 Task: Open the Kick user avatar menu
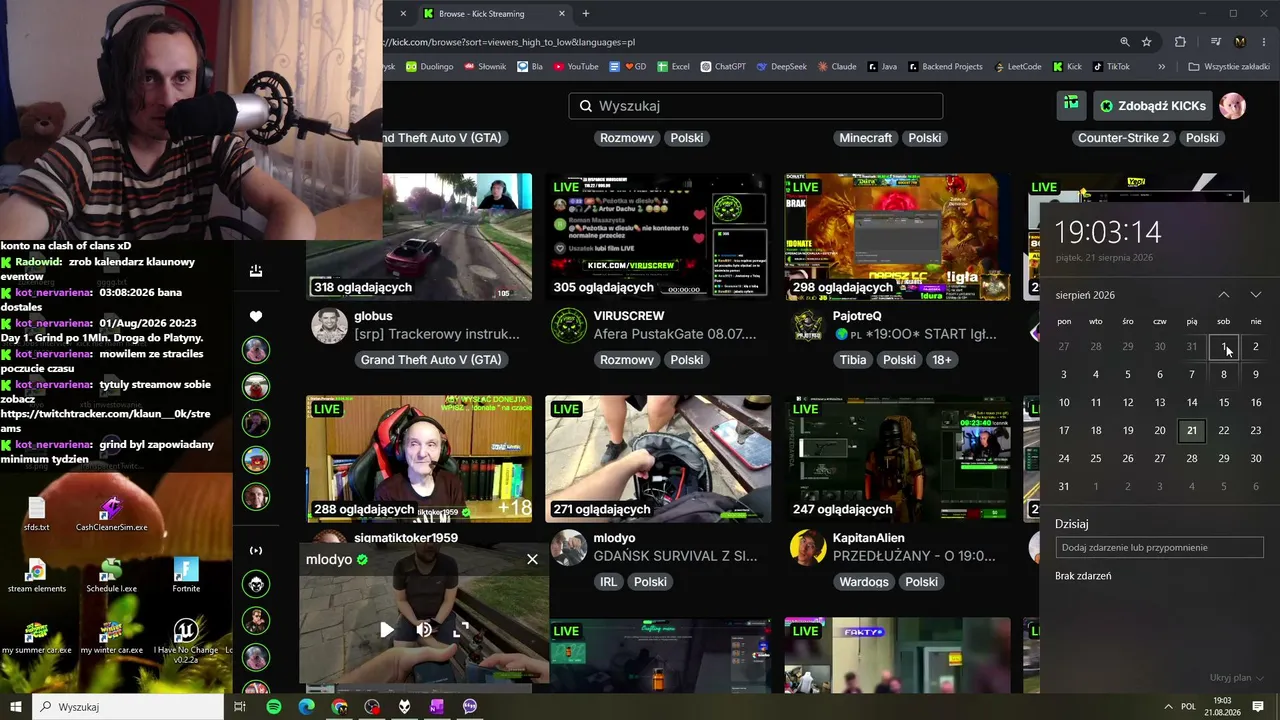pyautogui.click(x=1233, y=106)
